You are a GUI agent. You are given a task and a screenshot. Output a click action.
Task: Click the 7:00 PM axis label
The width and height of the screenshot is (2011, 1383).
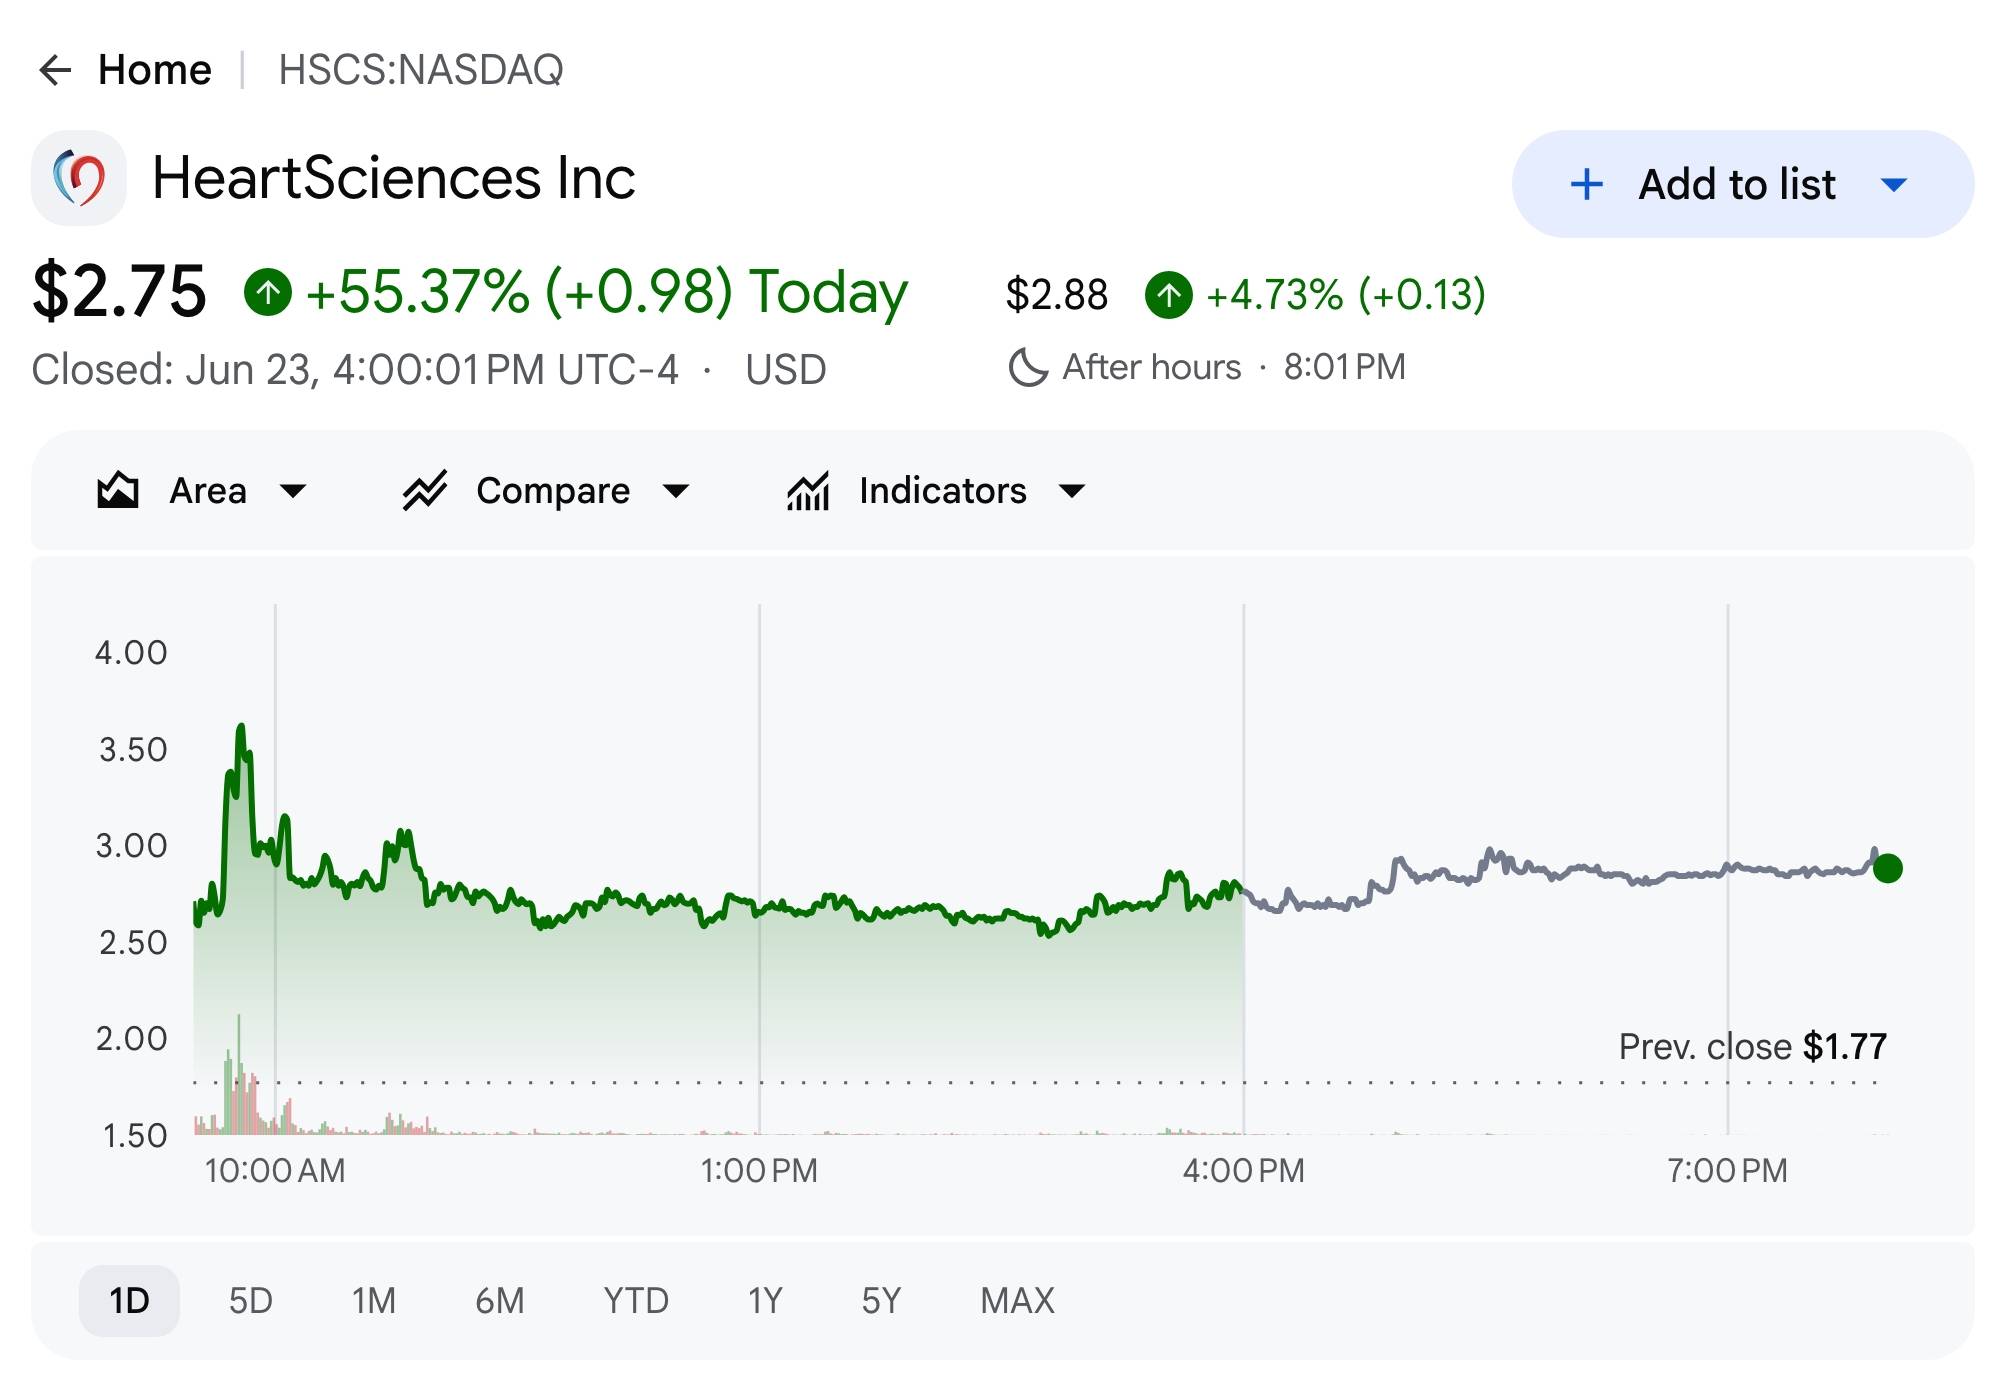pos(1727,1171)
